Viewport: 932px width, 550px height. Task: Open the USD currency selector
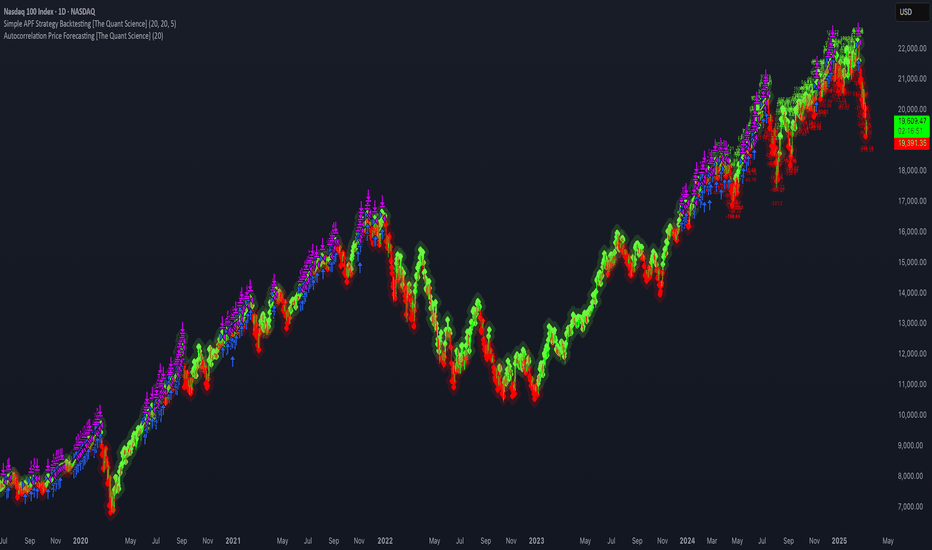tap(912, 12)
